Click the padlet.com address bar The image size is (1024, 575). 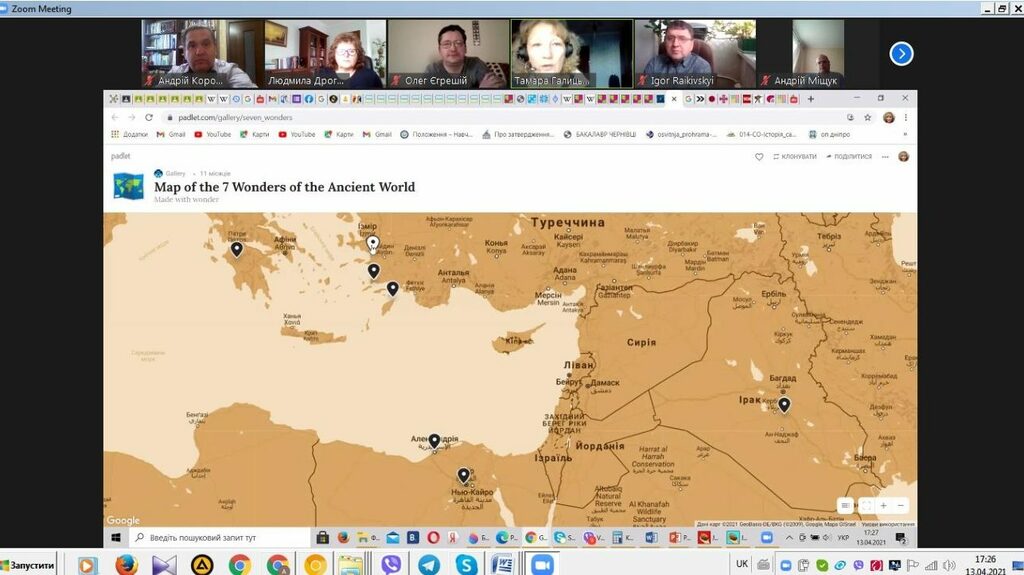400,117
